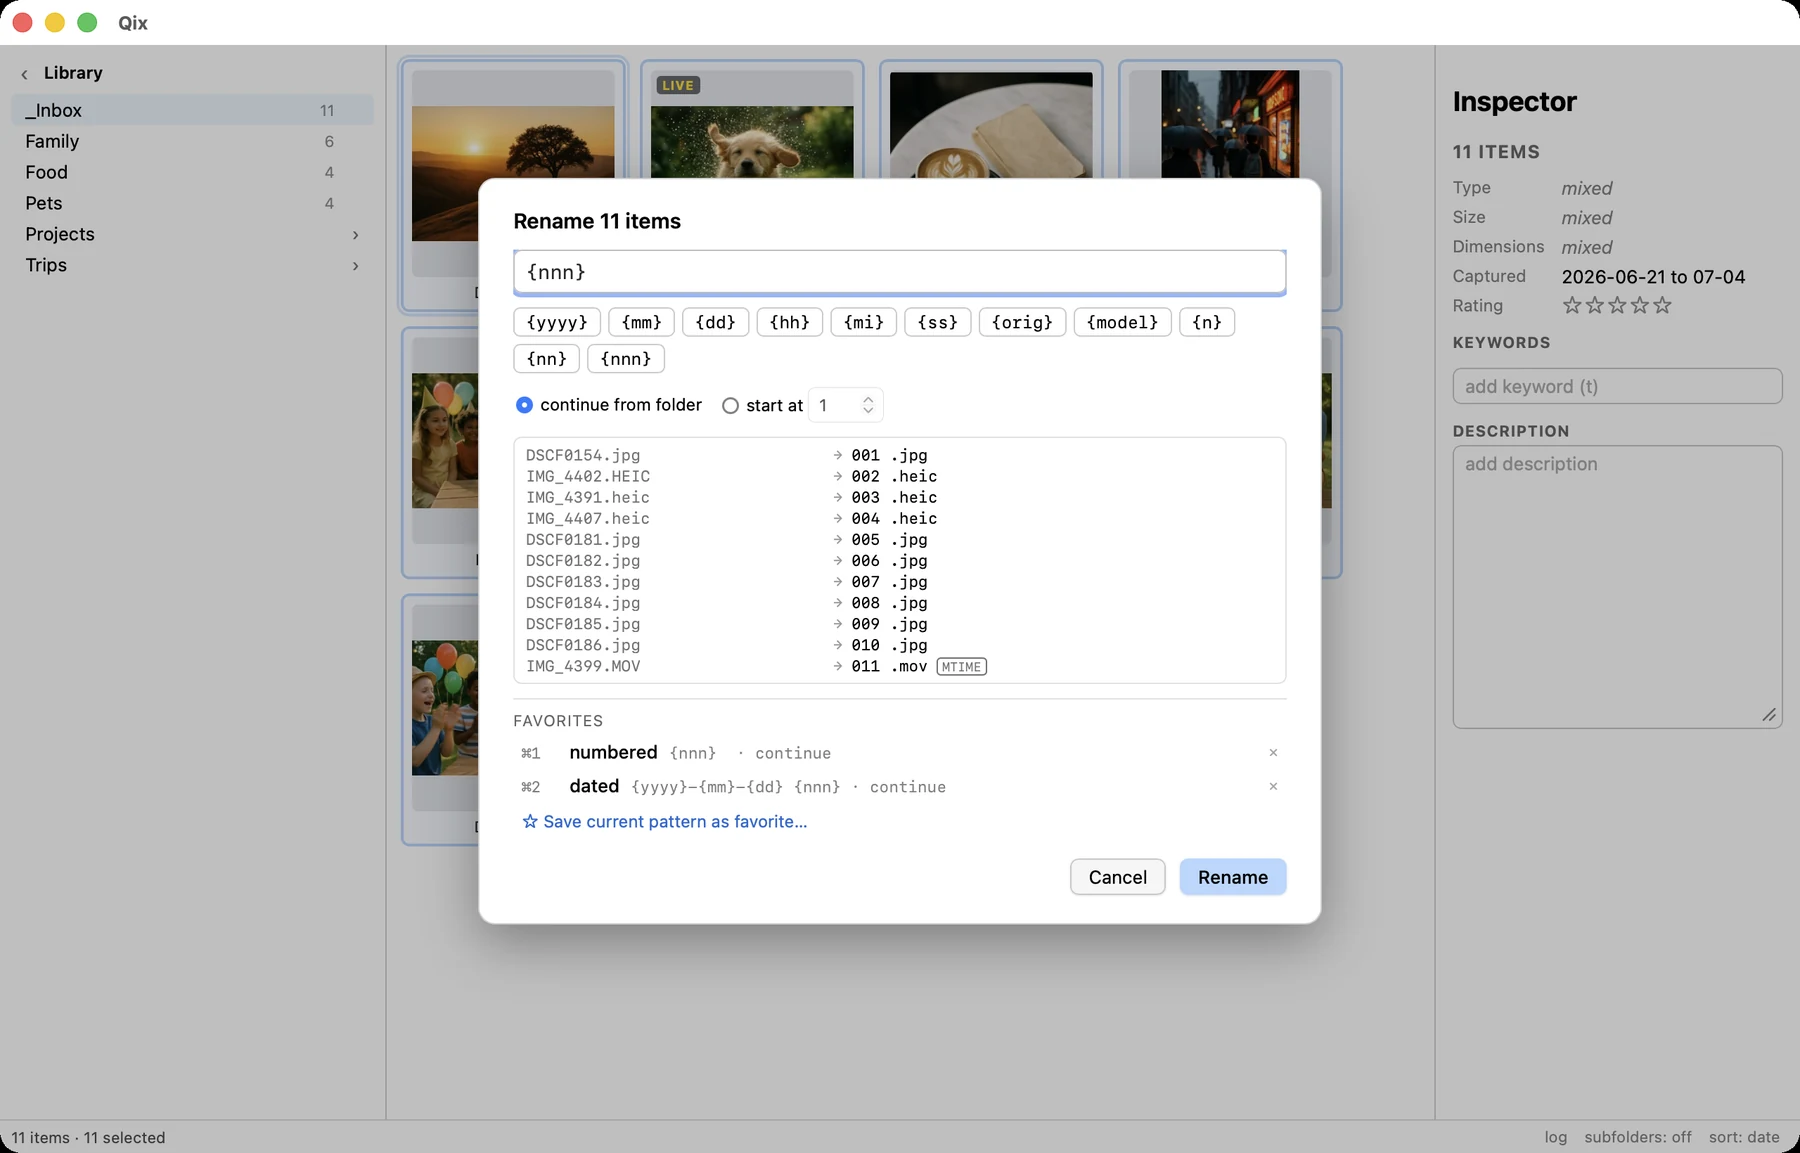Screen dimensions: 1800x1153
Task: Select the Projects folder row
Action: tap(192, 234)
